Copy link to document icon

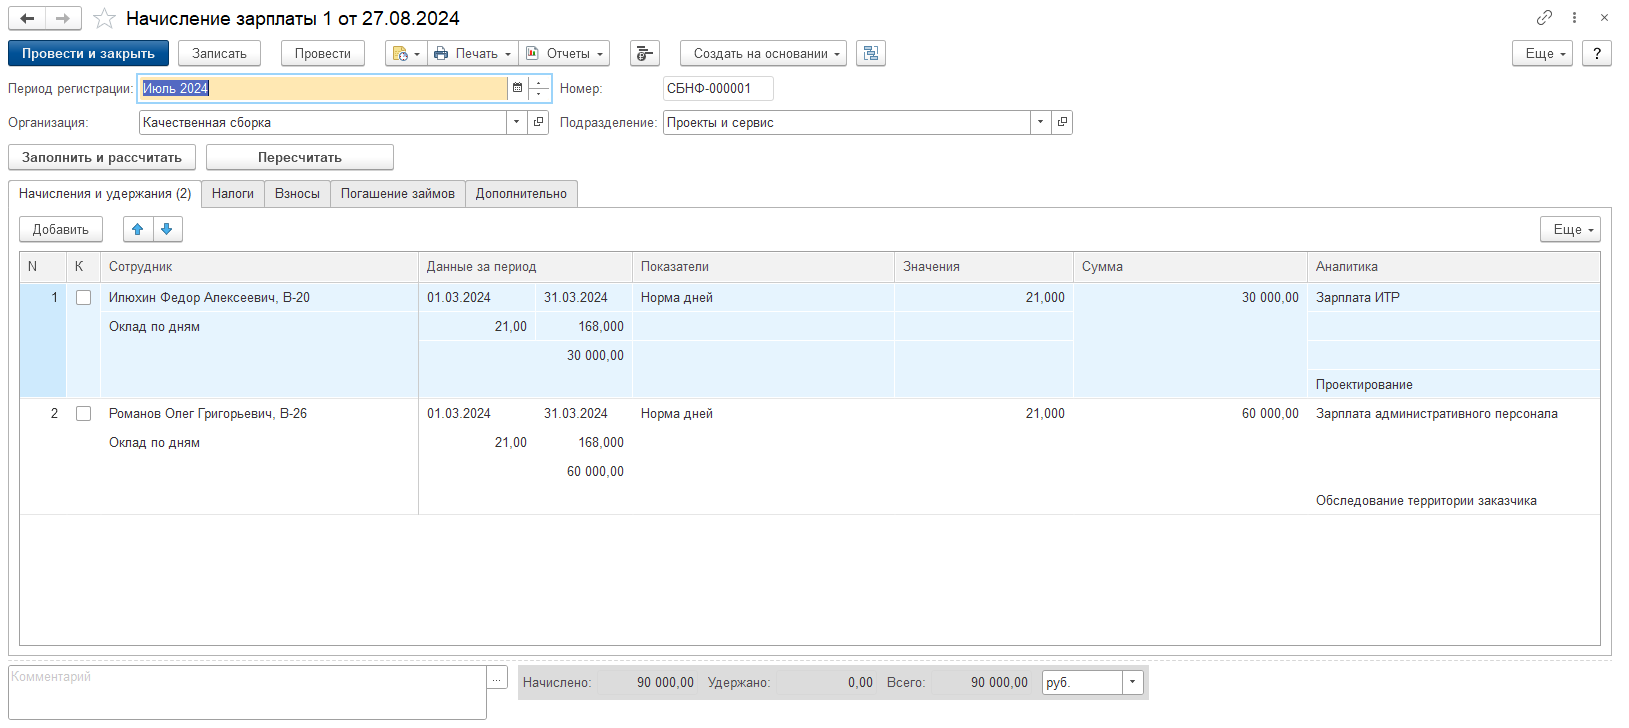[x=1544, y=18]
